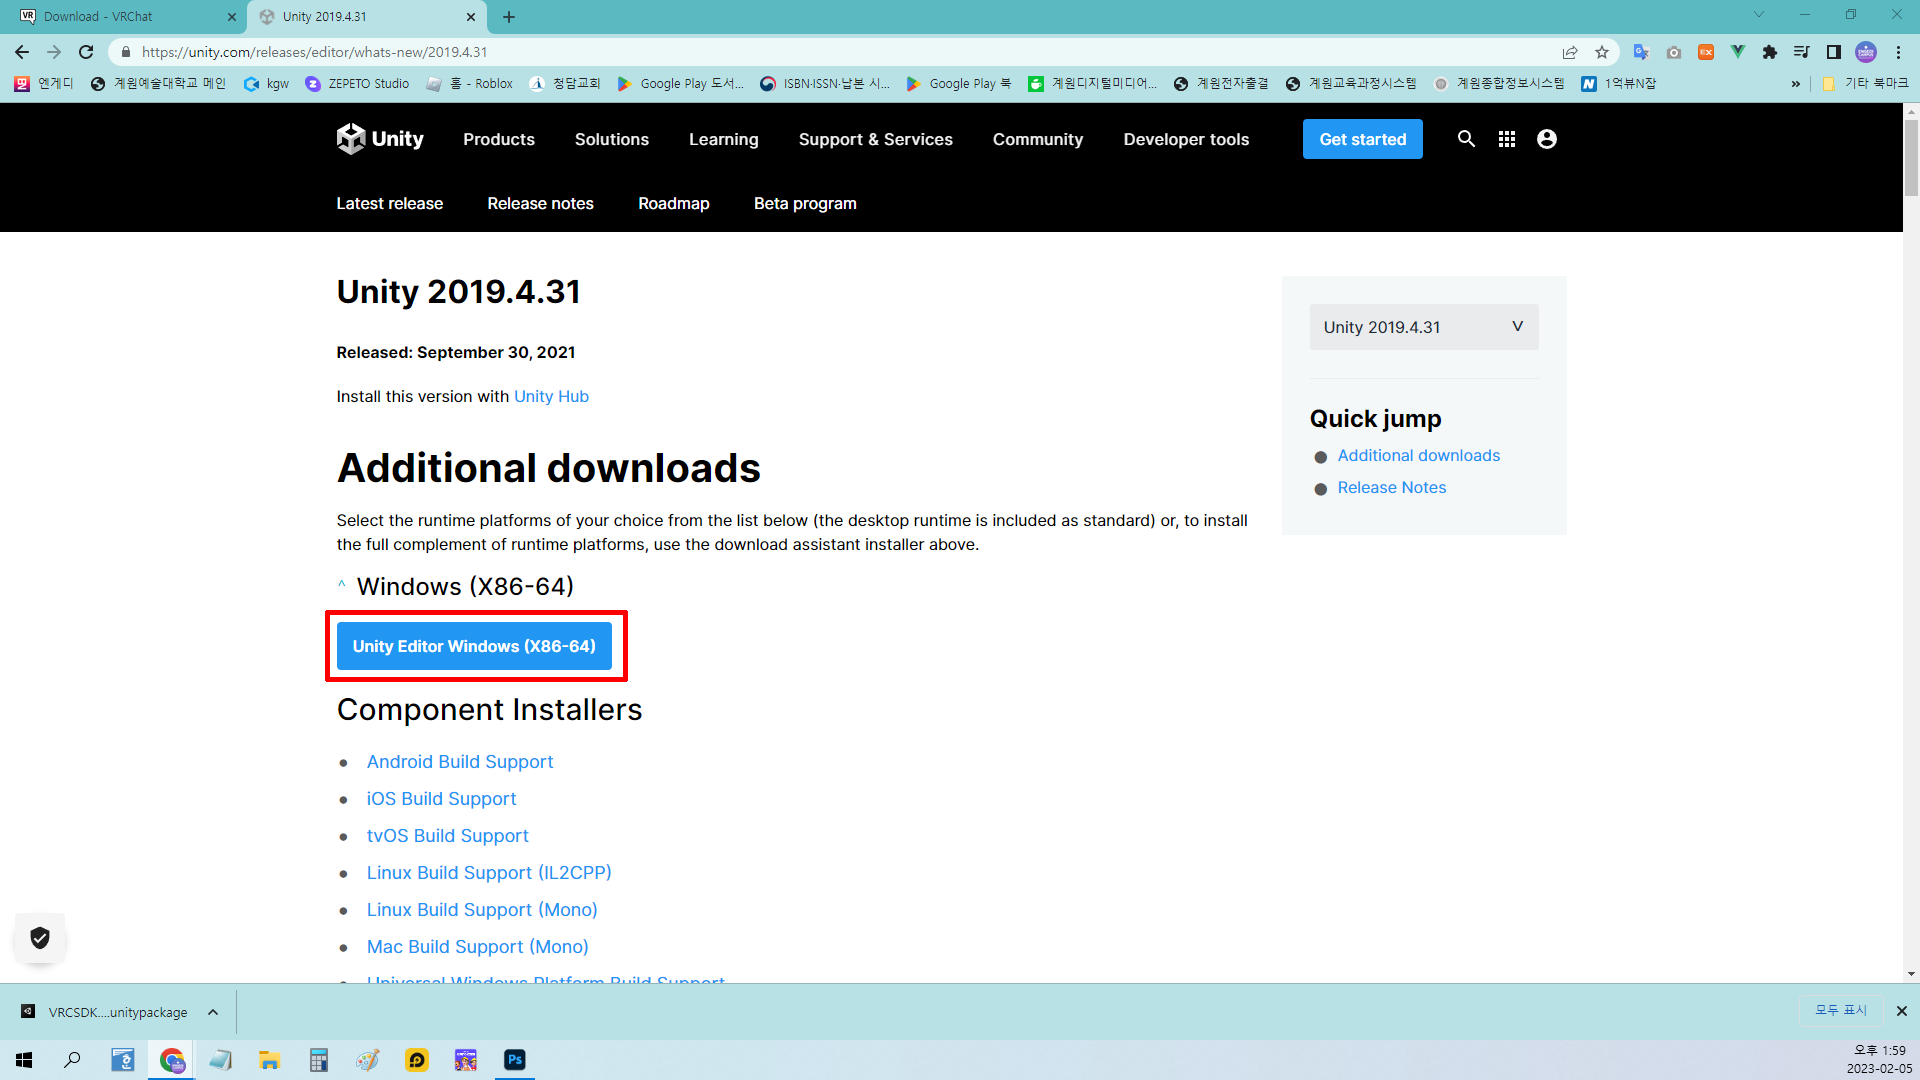This screenshot has width=1920, height=1080.
Task: Expand VRCSDK unitypackage download options arrow
Action: tap(213, 1012)
